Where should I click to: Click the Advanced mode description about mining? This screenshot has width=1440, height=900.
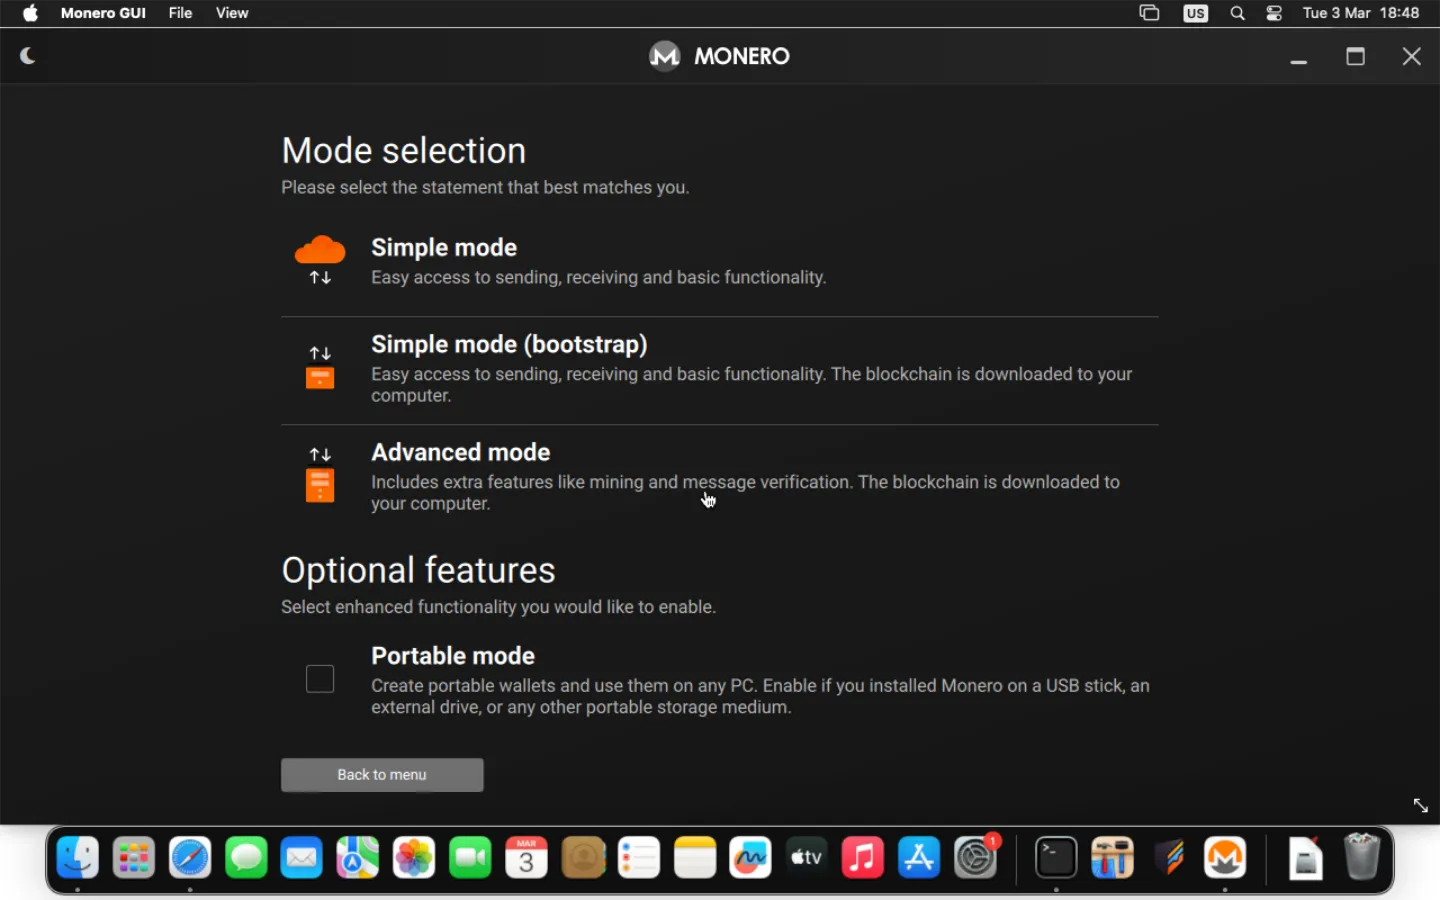coord(745,493)
